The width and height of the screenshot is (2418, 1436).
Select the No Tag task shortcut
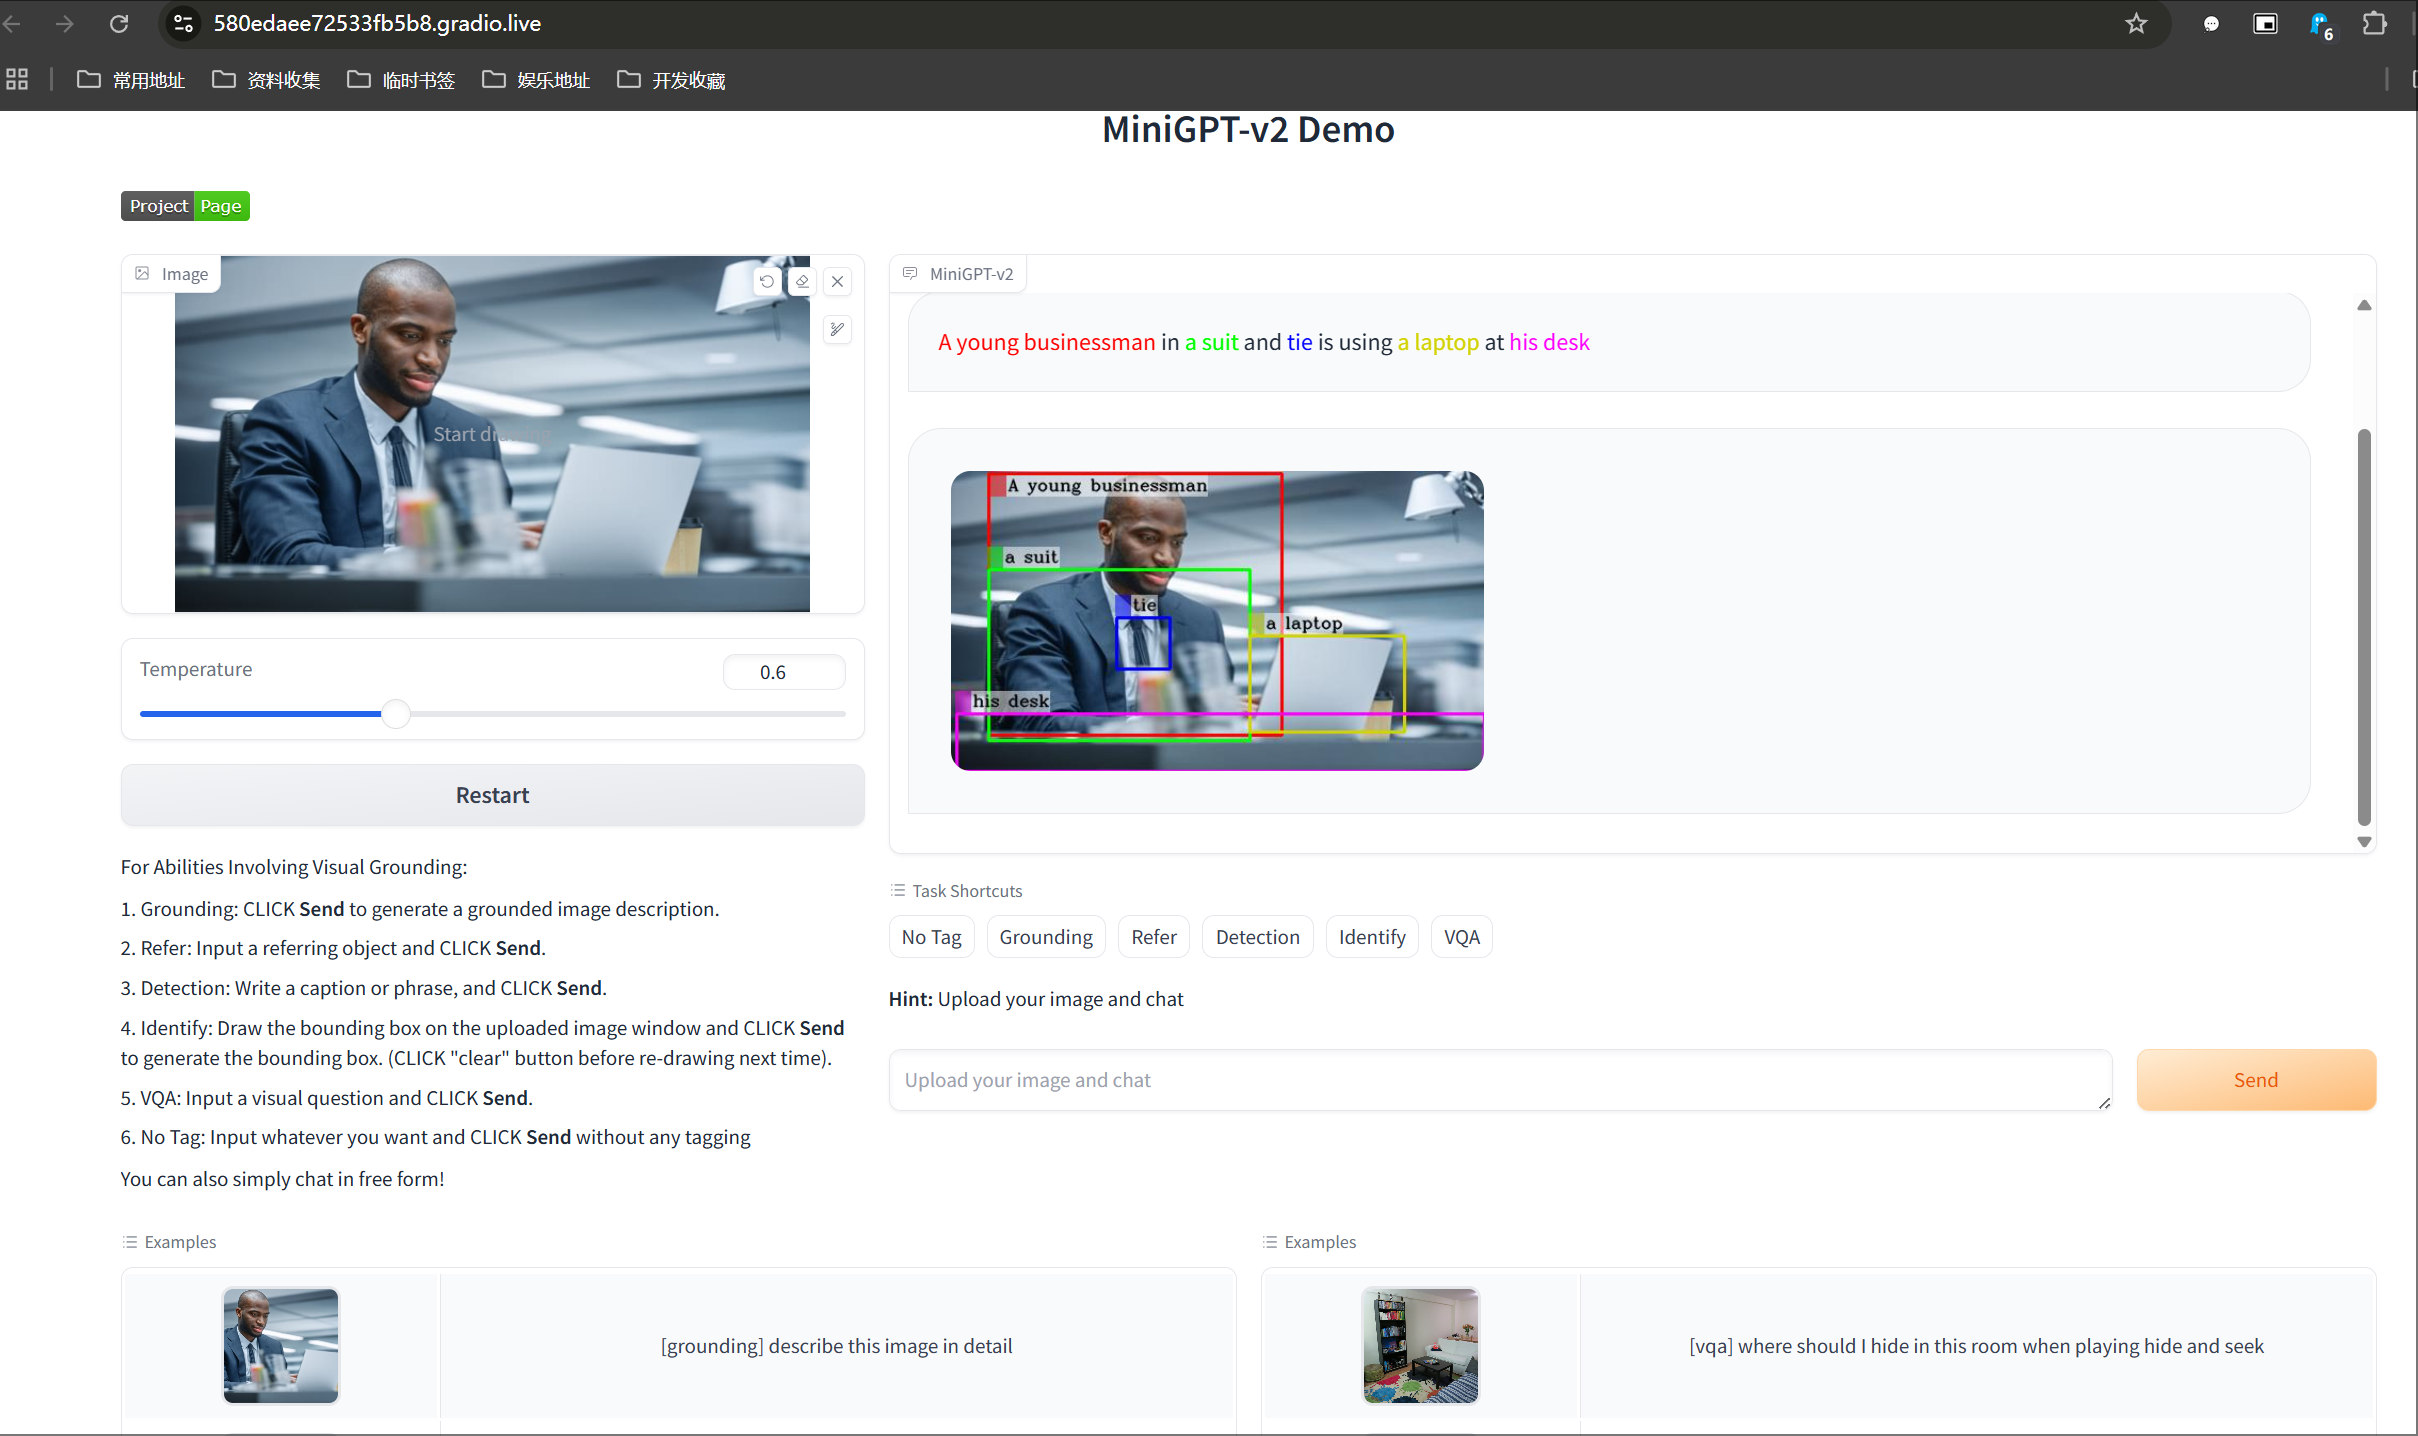pos(931,937)
